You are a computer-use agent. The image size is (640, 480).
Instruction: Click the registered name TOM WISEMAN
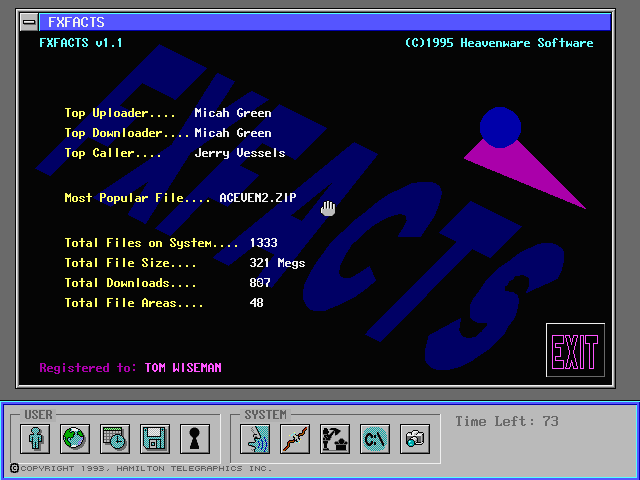[183, 368]
